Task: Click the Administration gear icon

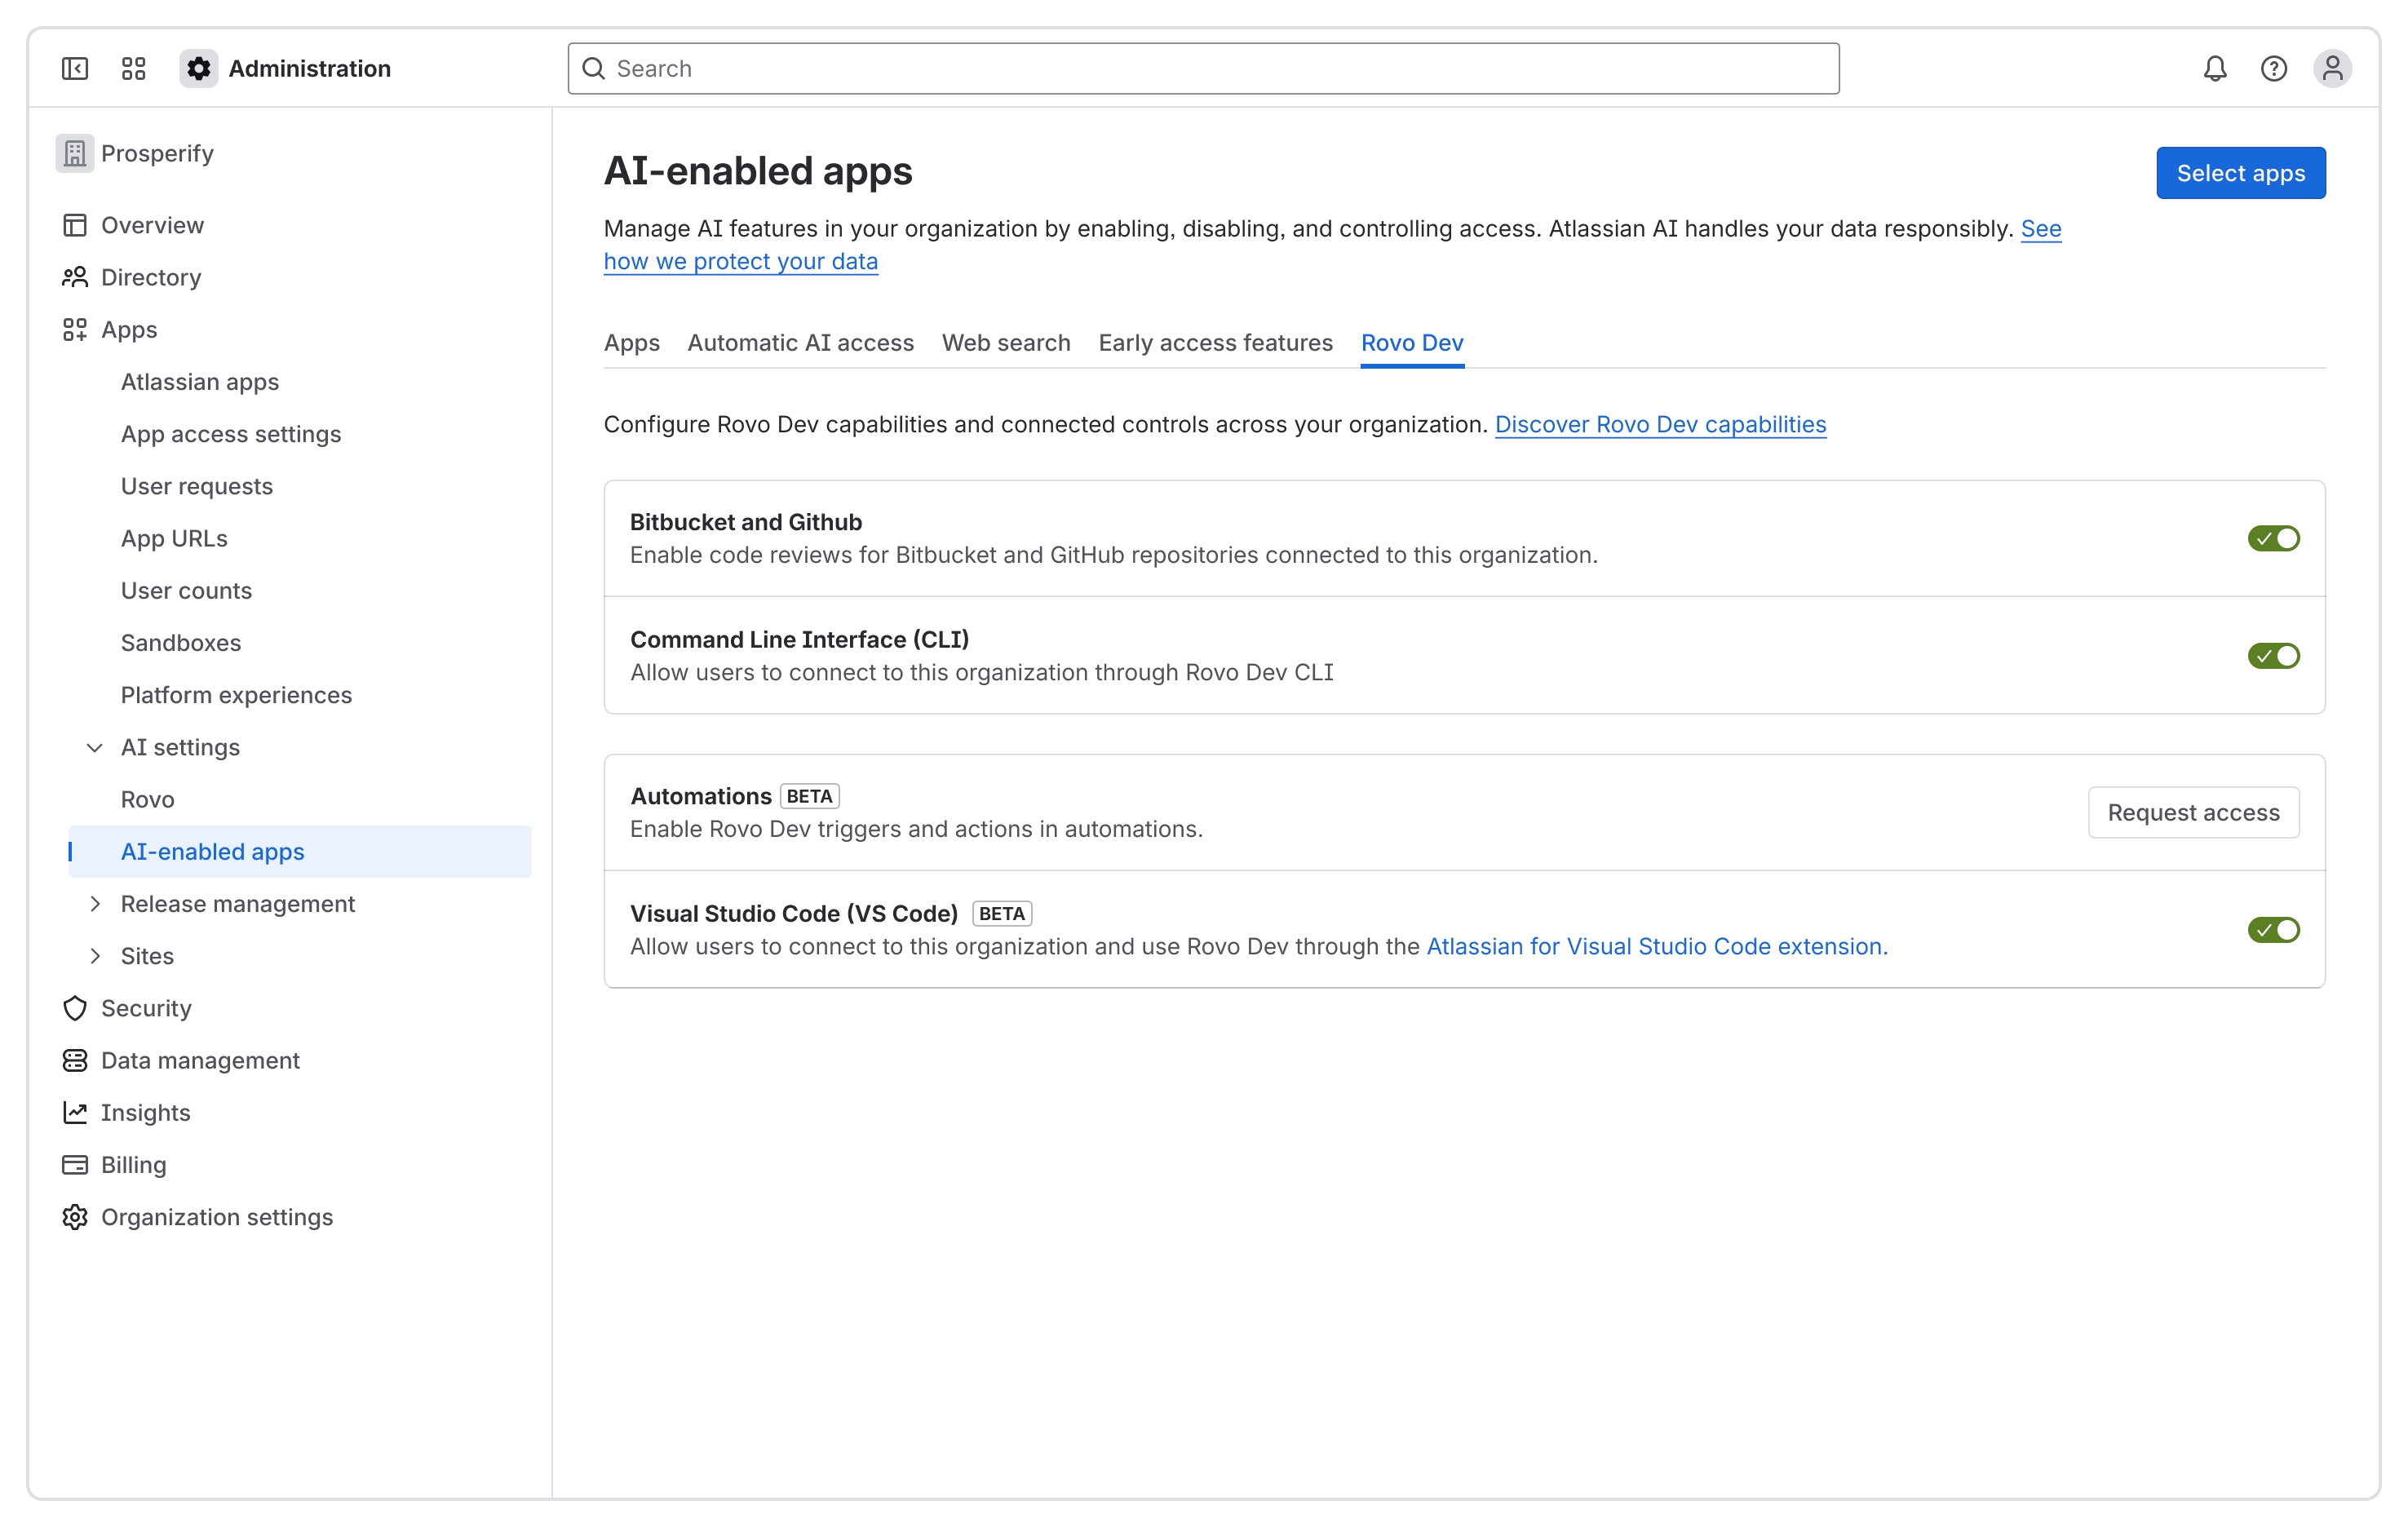Action: (199, 68)
